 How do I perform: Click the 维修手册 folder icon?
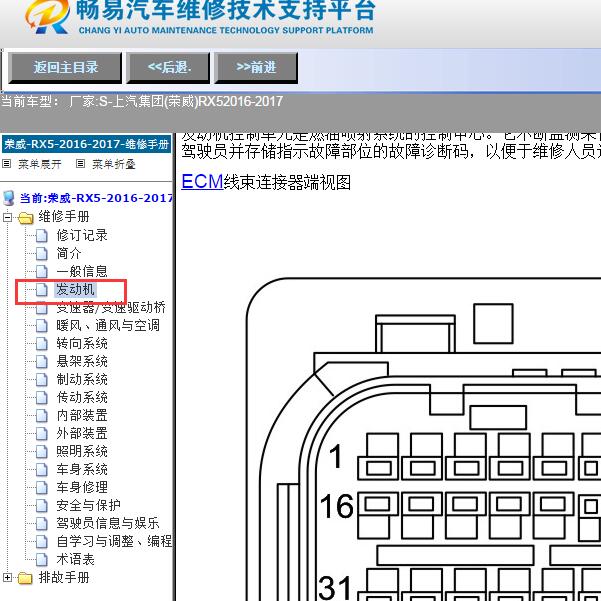pos(26,218)
